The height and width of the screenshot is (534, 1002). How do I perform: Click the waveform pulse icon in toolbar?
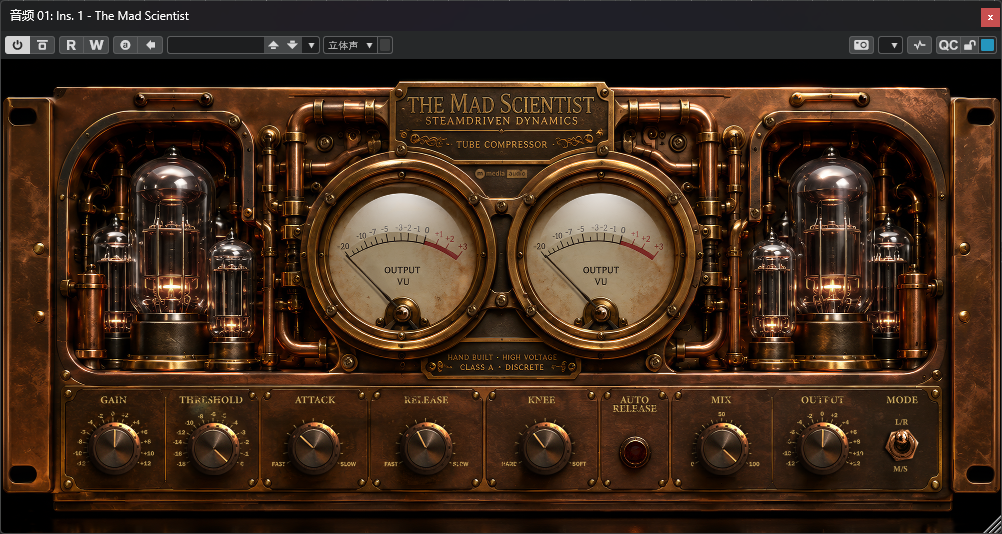pos(920,45)
